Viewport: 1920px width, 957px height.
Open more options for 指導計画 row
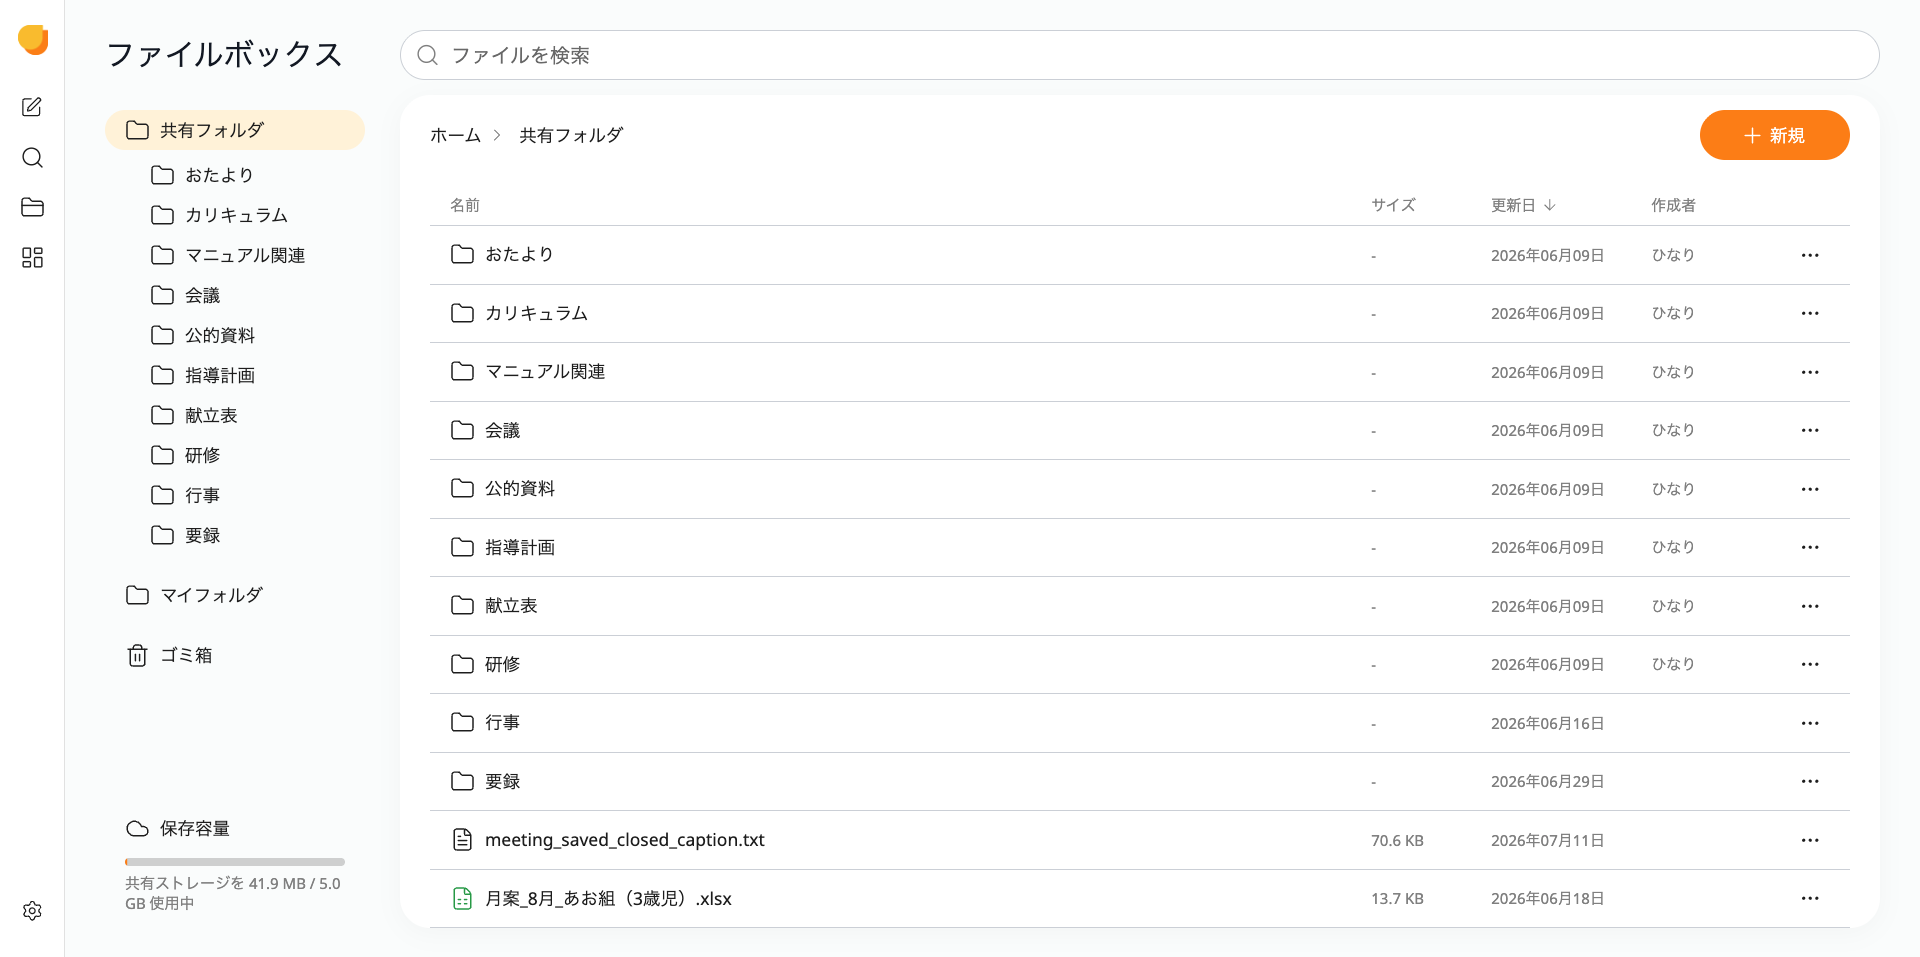(x=1810, y=547)
